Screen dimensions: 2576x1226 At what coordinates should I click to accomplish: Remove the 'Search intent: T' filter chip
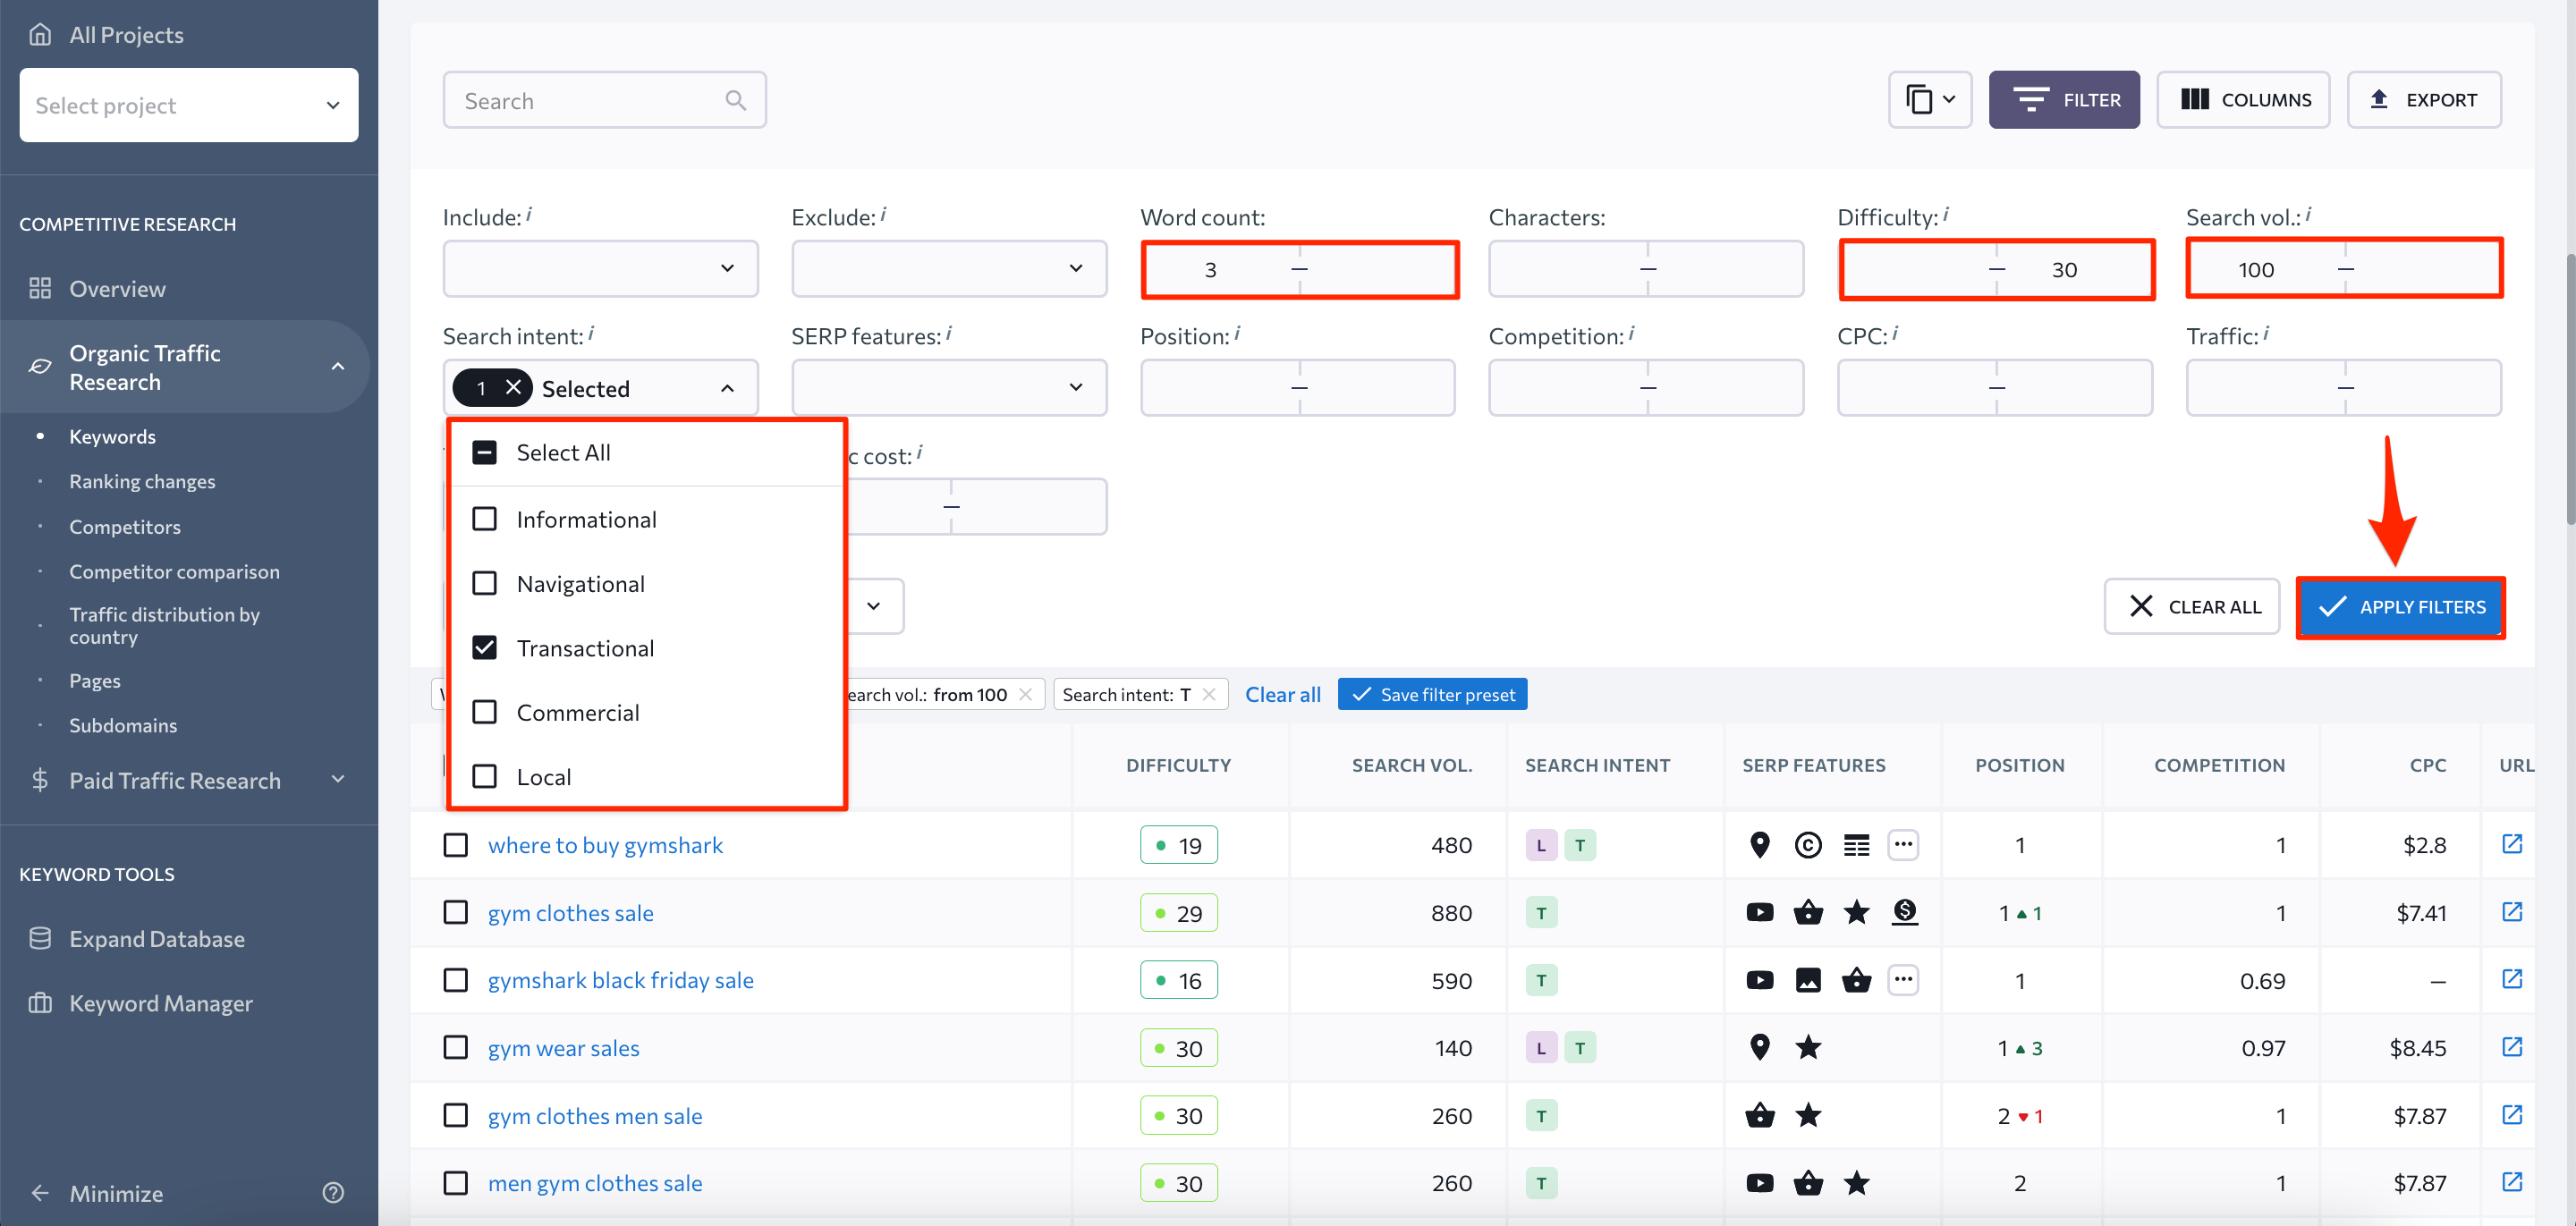pyautogui.click(x=1210, y=694)
